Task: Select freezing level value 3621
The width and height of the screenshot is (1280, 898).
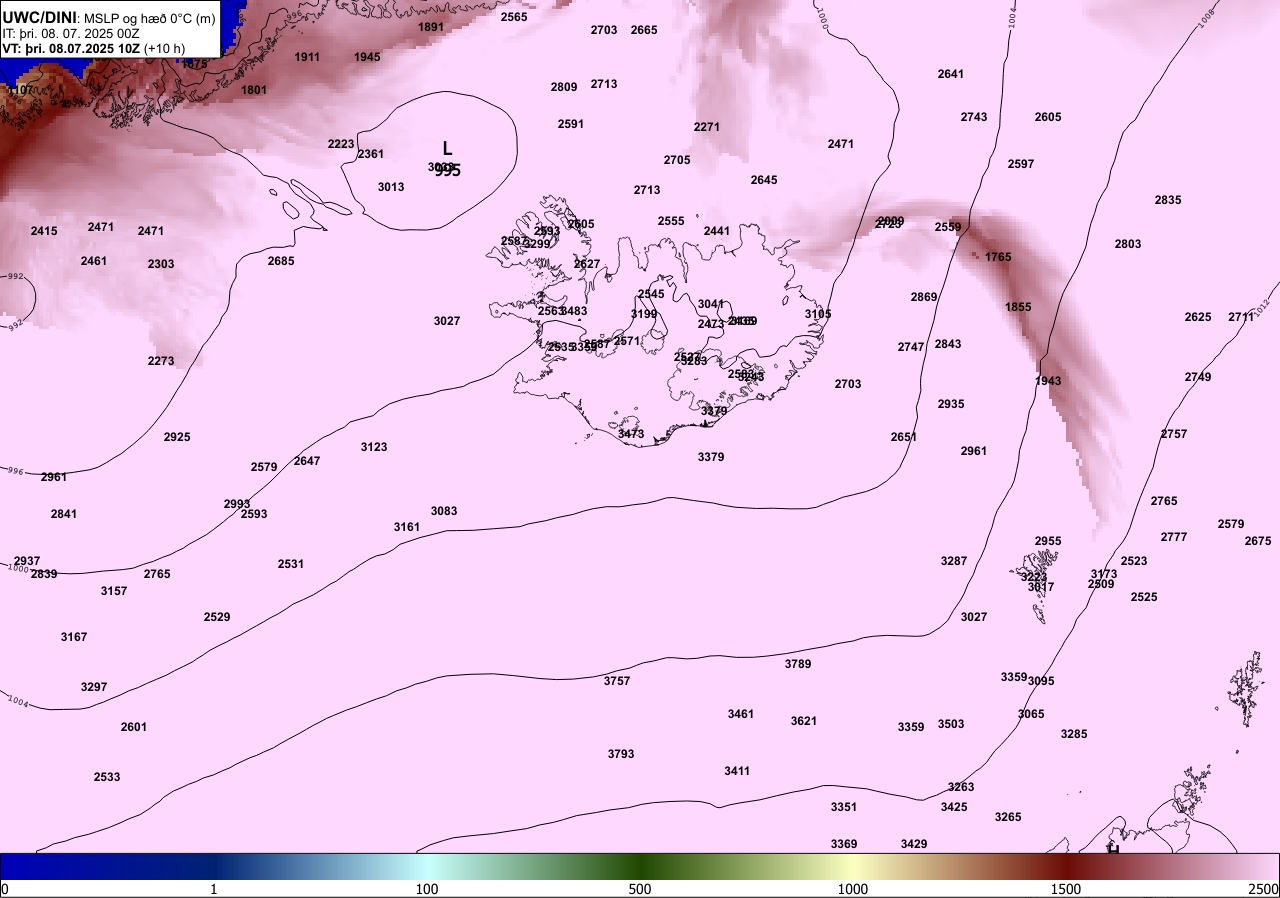Action: point(804,721)
